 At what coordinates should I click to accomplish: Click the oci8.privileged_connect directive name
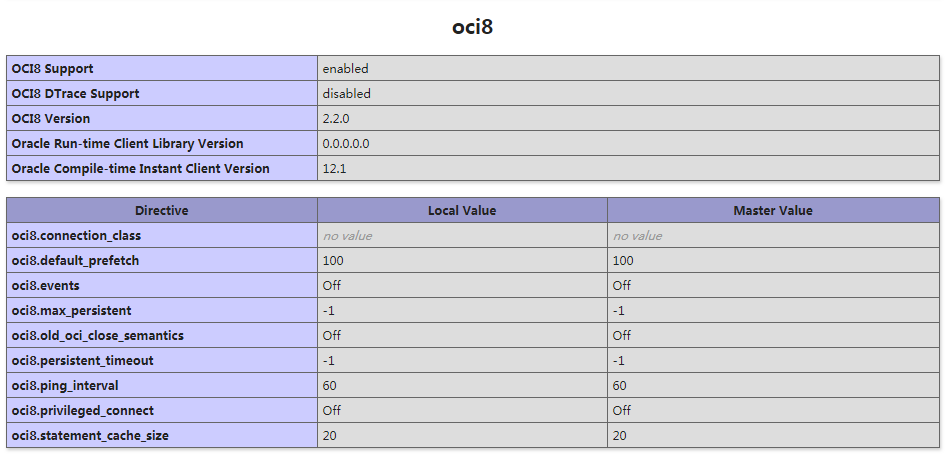pyautogui.click(x=83, y=411)
